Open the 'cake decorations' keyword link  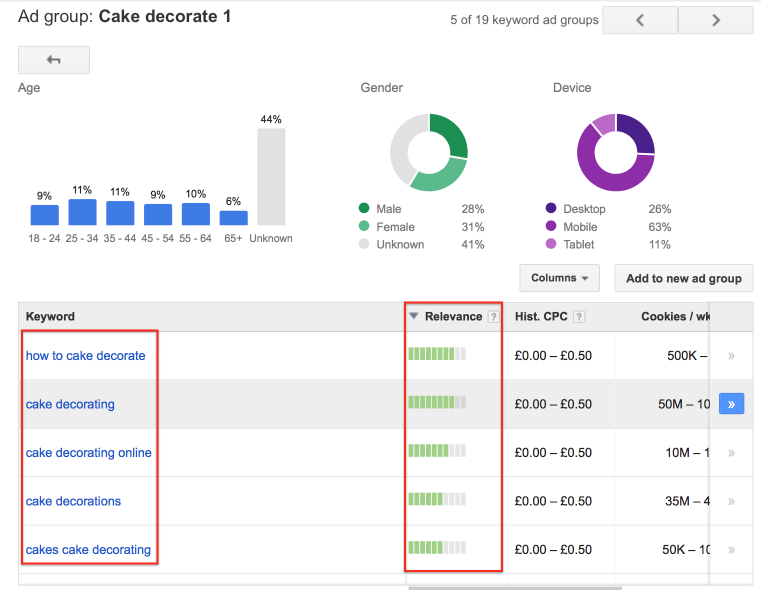pyautogui.click(x=73, y=501)
